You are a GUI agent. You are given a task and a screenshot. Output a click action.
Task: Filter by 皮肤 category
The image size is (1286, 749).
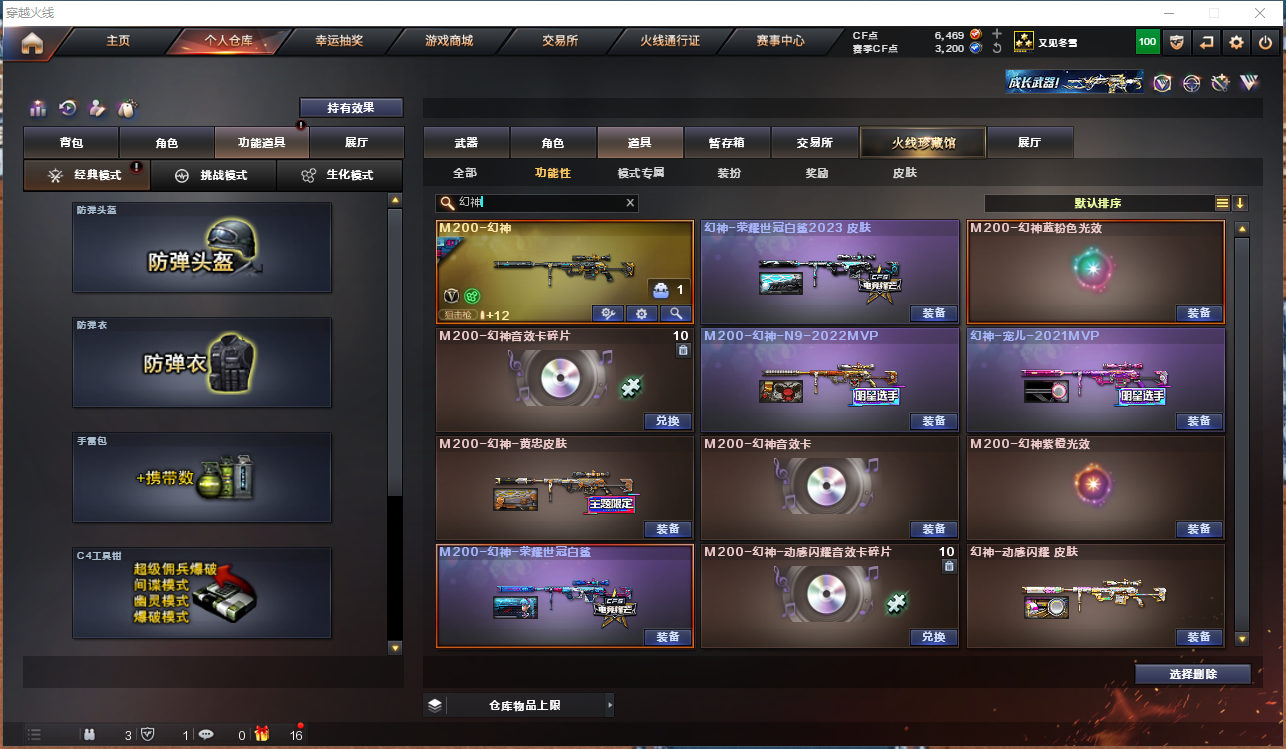[x=905, y=173]
